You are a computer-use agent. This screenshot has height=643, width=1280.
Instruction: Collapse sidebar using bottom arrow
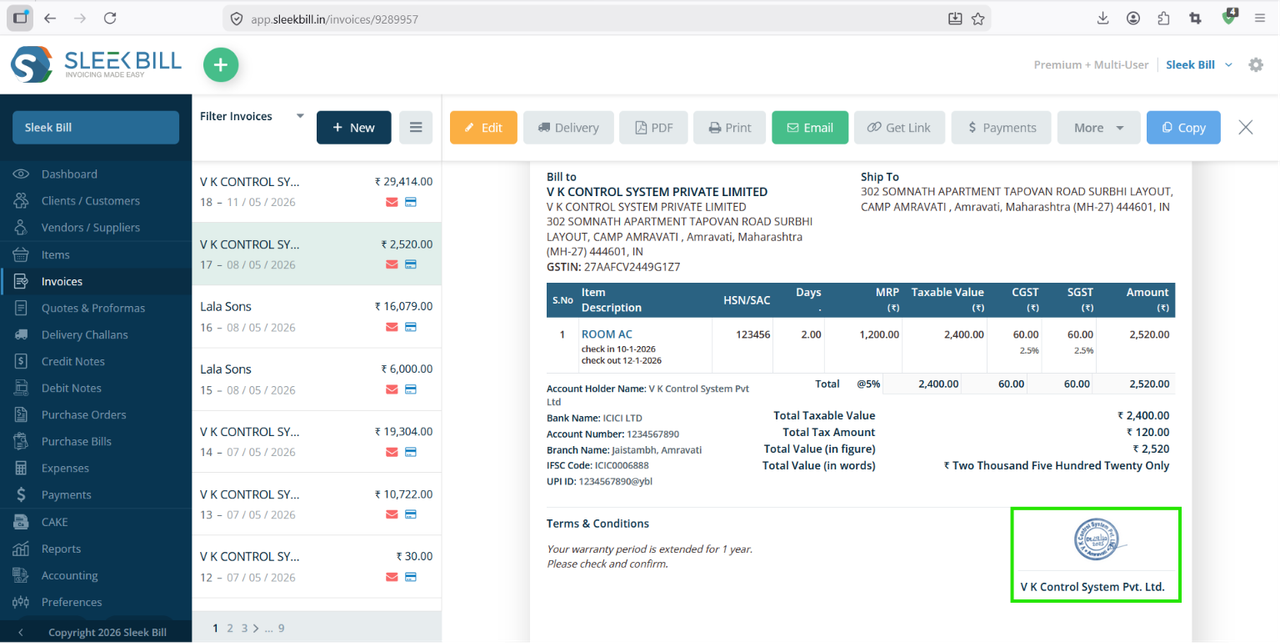click(21, 632)
